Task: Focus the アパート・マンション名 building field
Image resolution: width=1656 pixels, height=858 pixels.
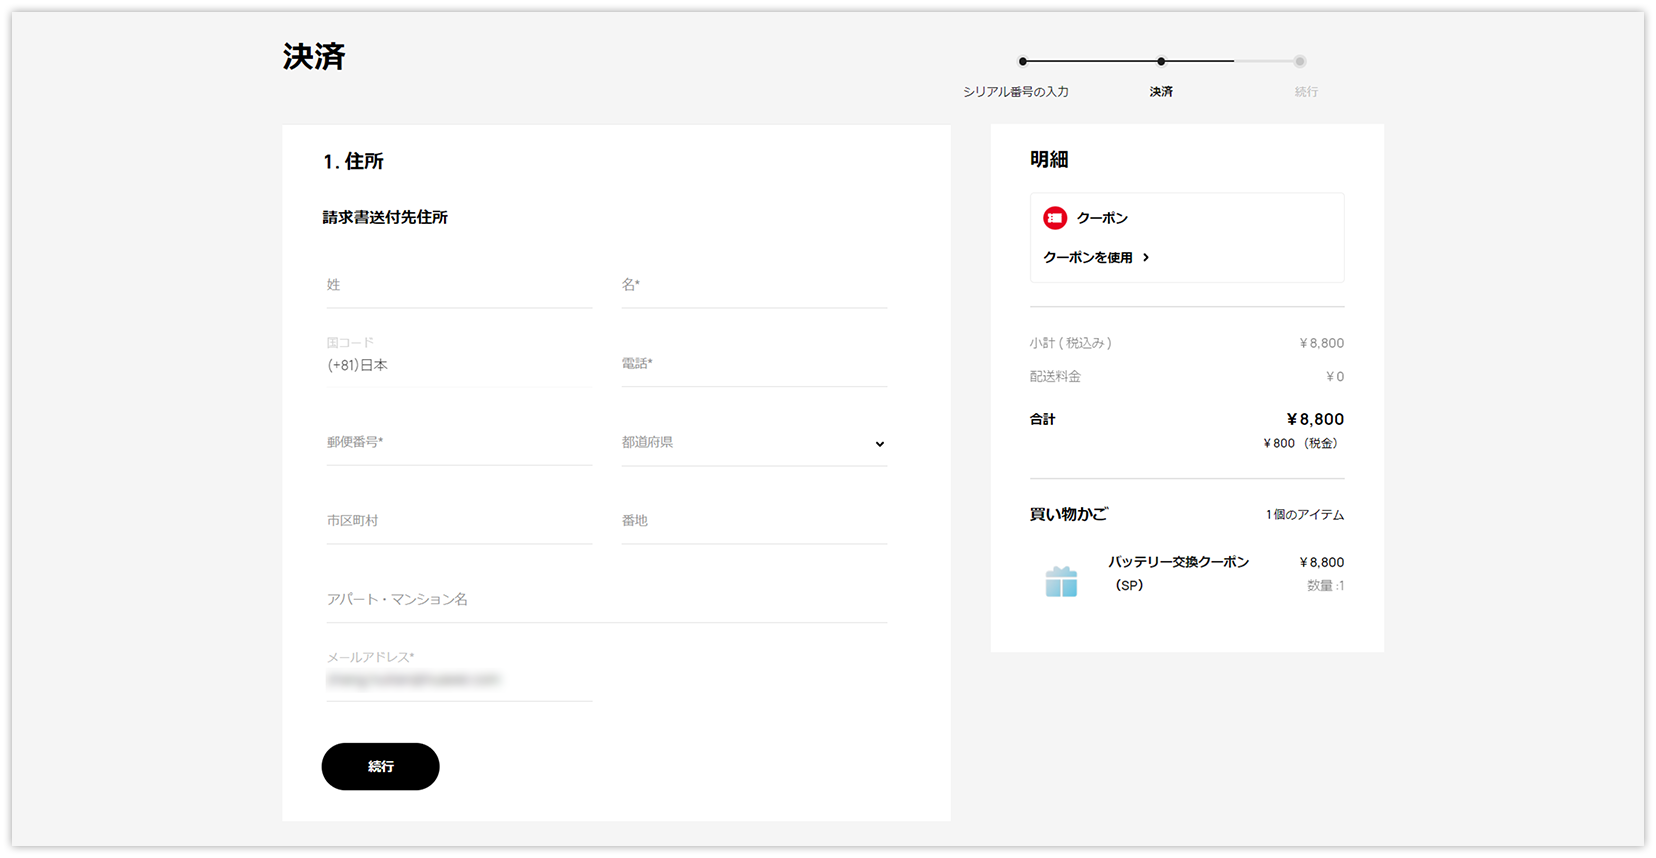Action: pos(607,601)
